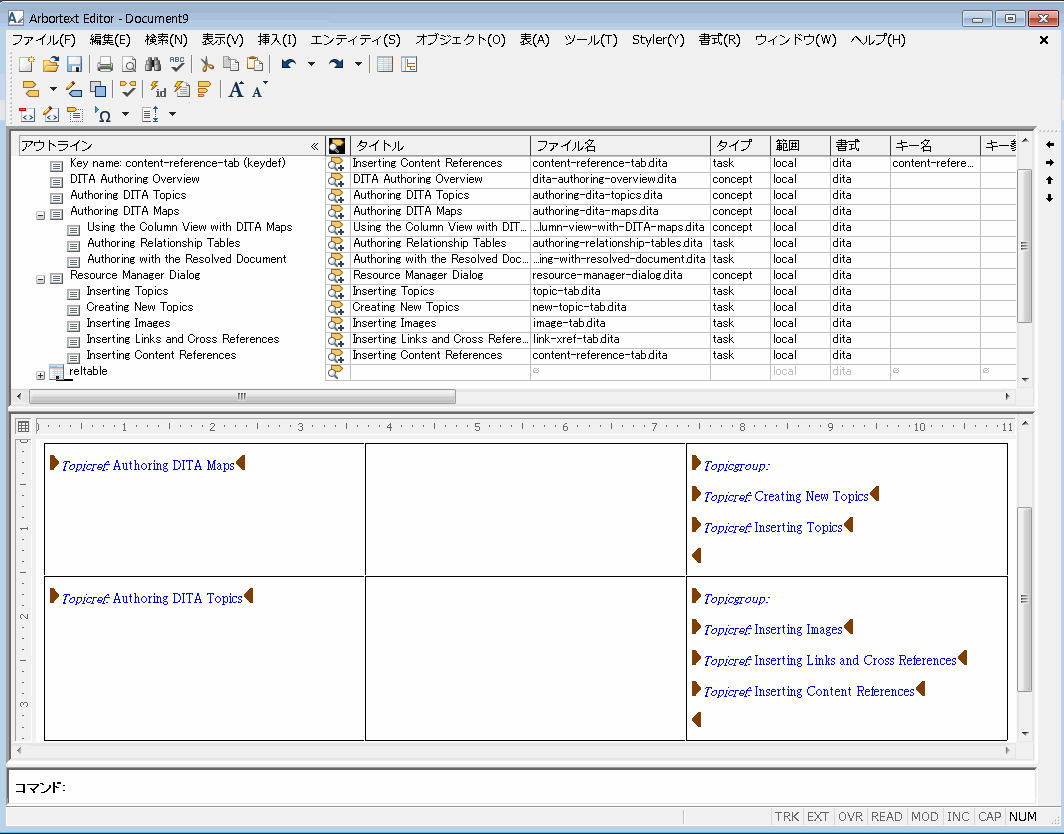
Task: Click the editor pane vertical scrollbar thumb
Action: pos(1025,599)
